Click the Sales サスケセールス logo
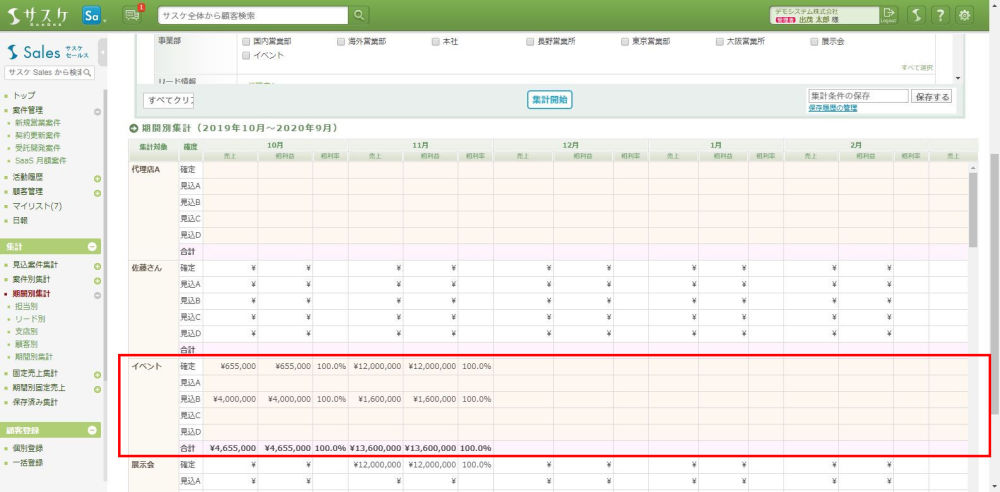 (x=48, y=52)
